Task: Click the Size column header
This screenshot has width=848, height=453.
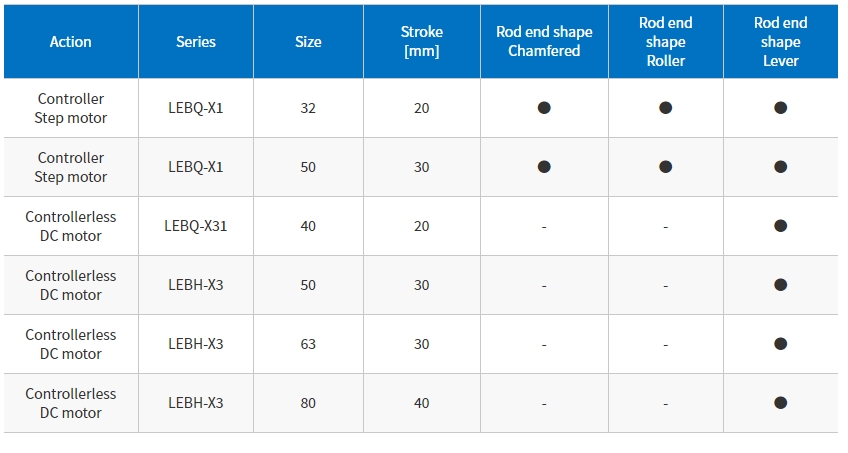Action: click(x=308, y=42)
